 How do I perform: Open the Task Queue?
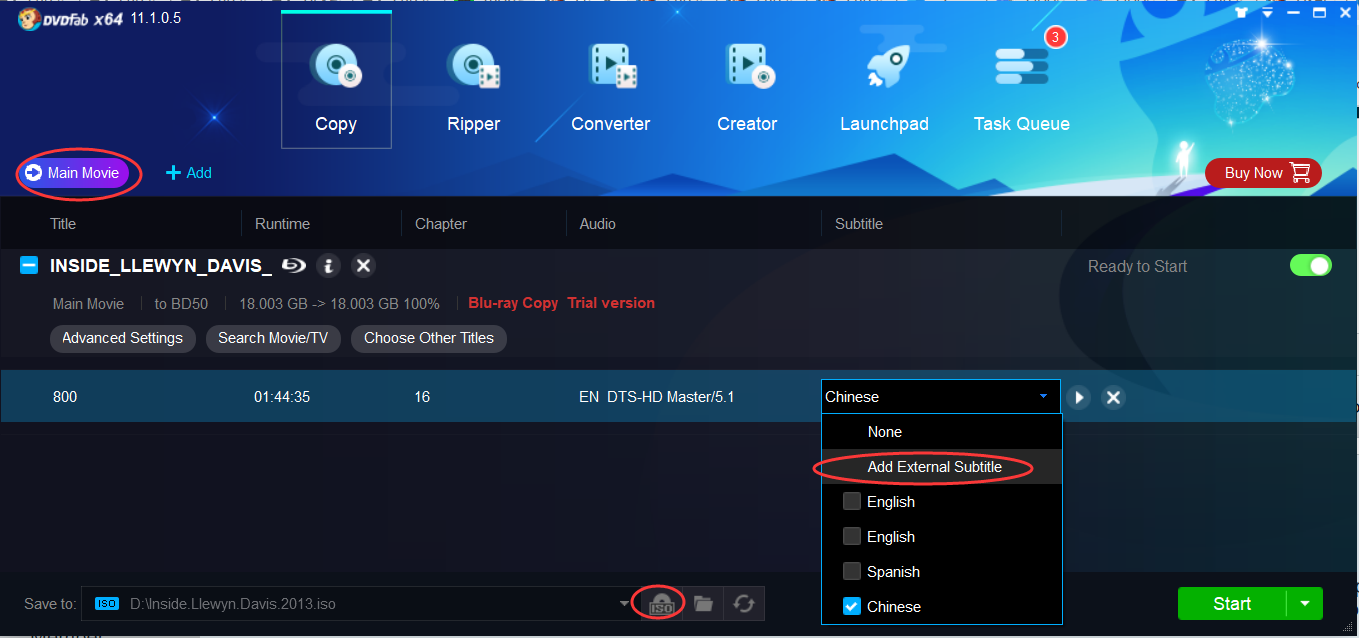[1022, 88]
